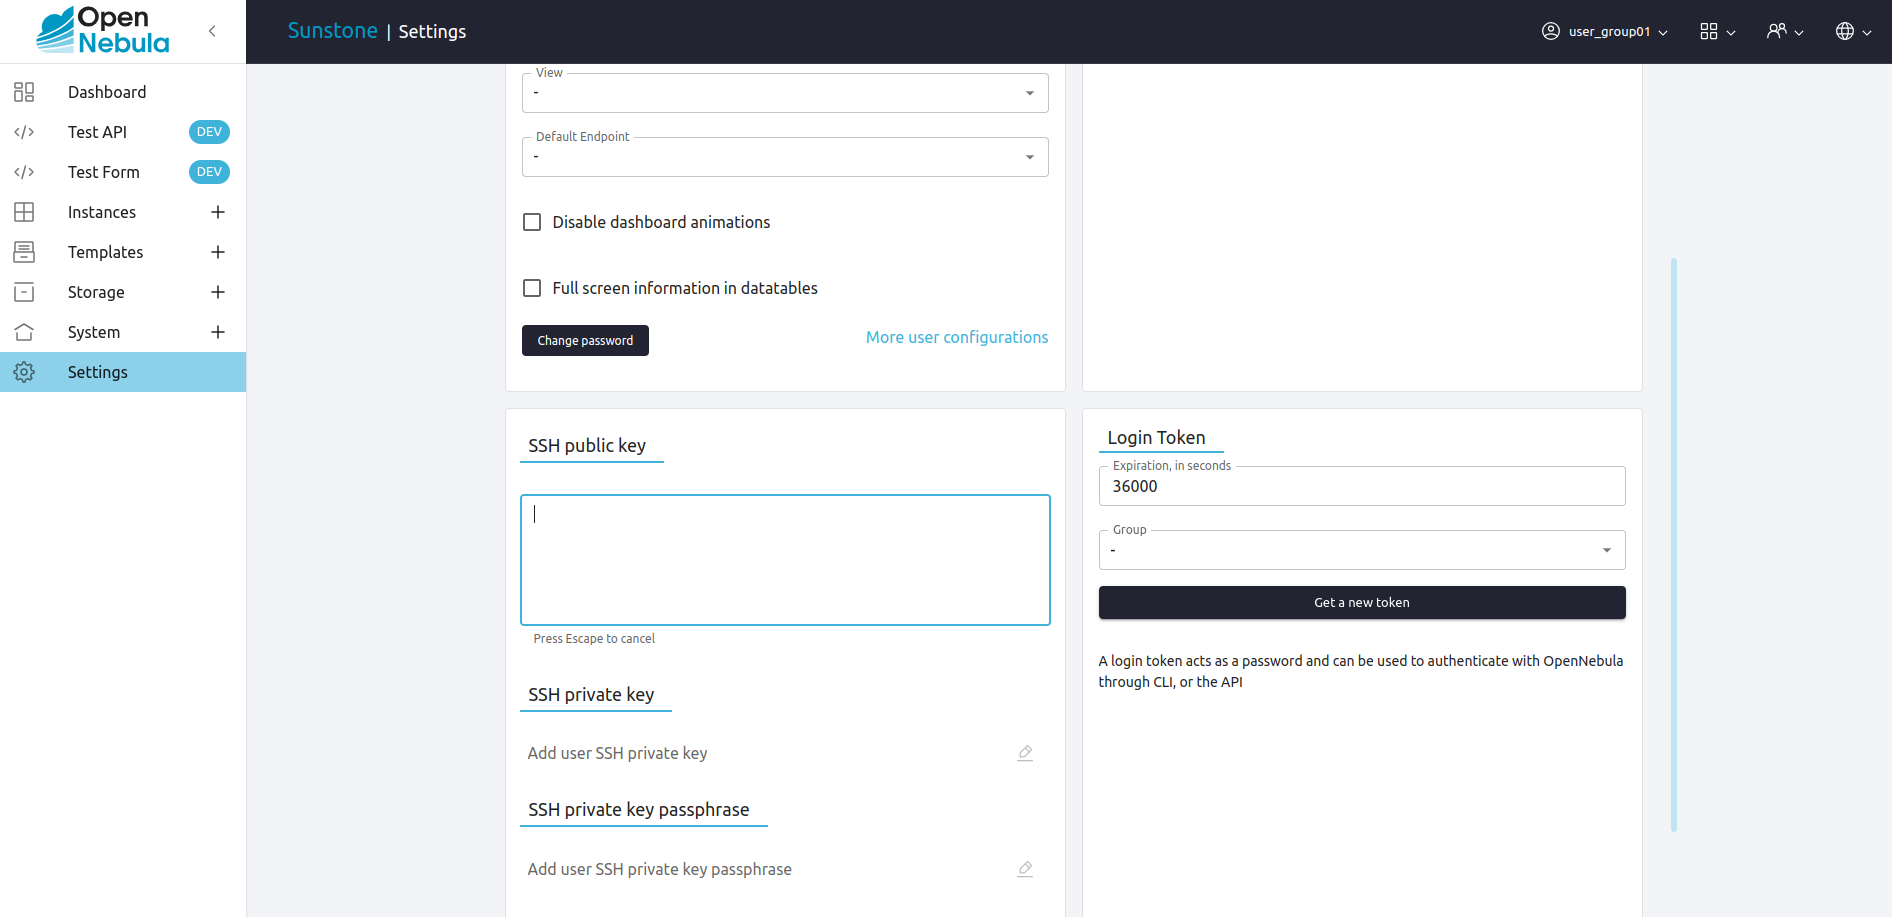Click the Login Token heading
The height and width of the screenshot is (917, 1892).
pyautogui.click(x=1156, y=437)
